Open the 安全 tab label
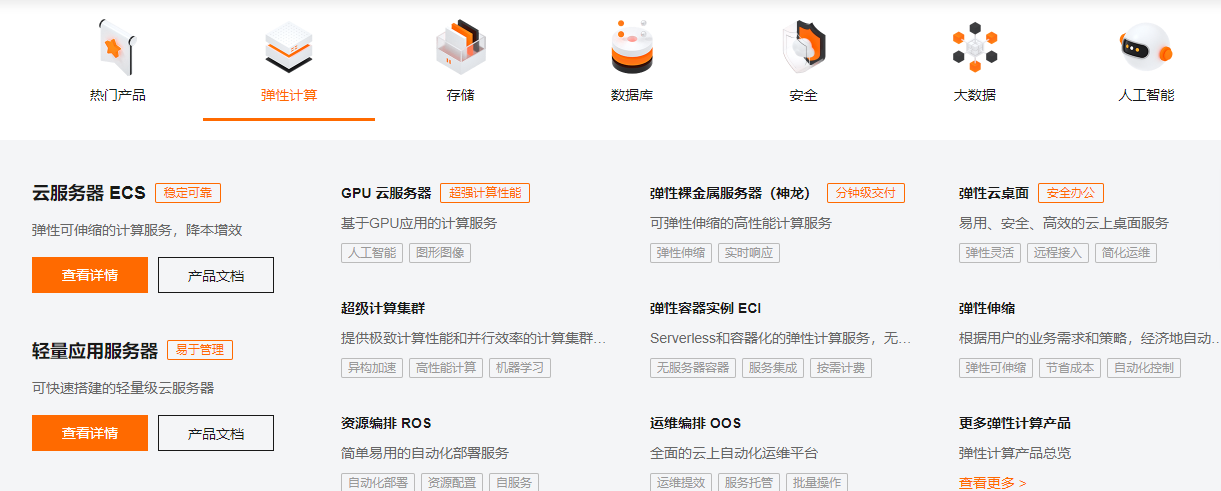 (804, 95)
